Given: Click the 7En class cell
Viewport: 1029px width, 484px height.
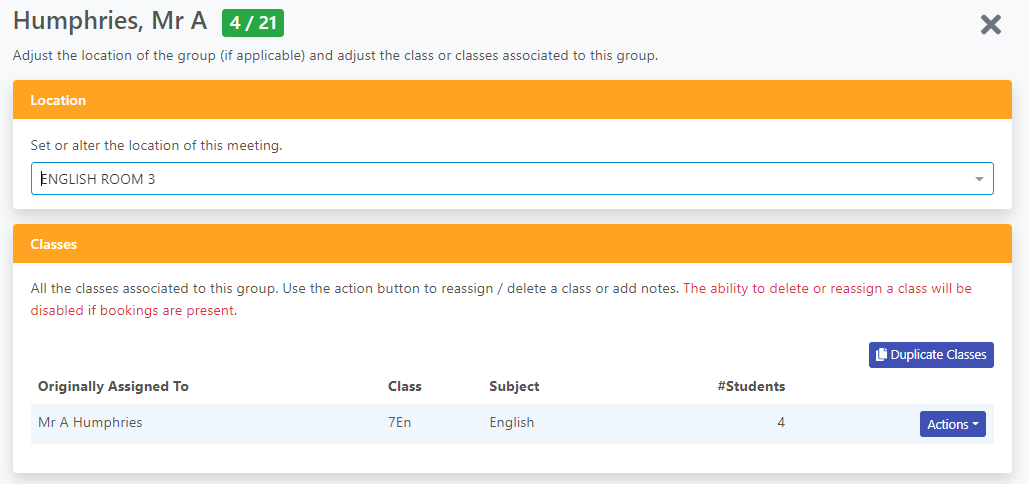Looking at the screenshot, I should pyautogui.click(x=400, y=422).
